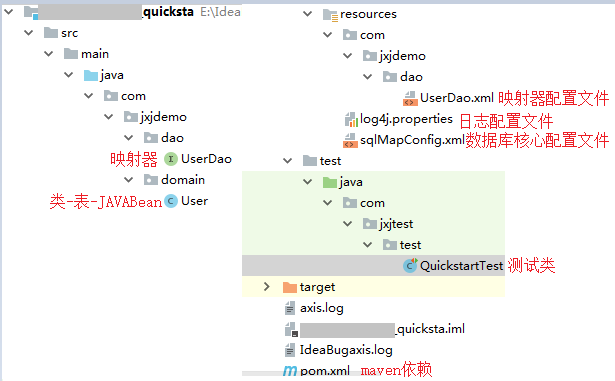This screenshot has width=615, height=381.
Task: Click the domain package folder icon
Action: 151,180
